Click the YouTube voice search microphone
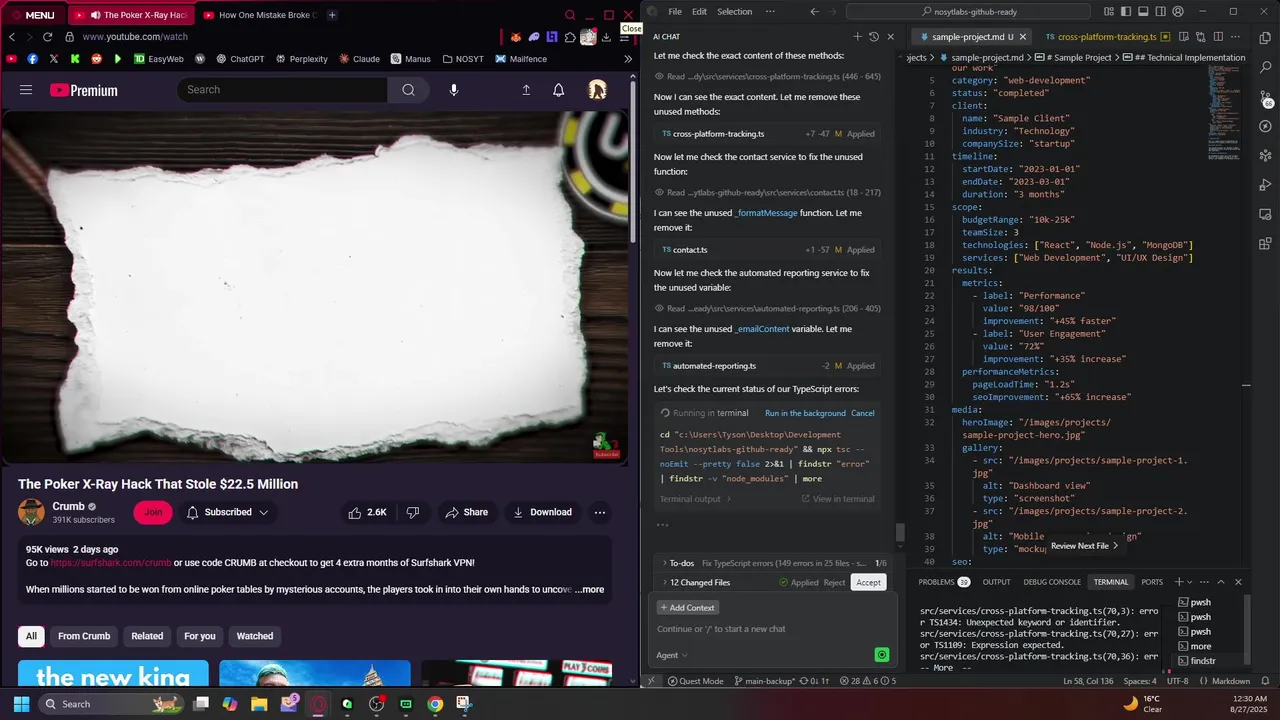This screenshot has width=1280, height=720. pyautogui.click(x=453, y=90)
